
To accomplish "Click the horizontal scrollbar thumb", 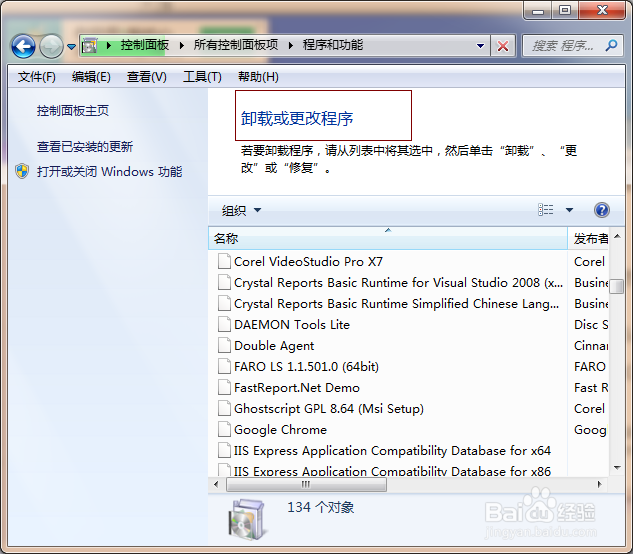I will click(x=306, y=484).
